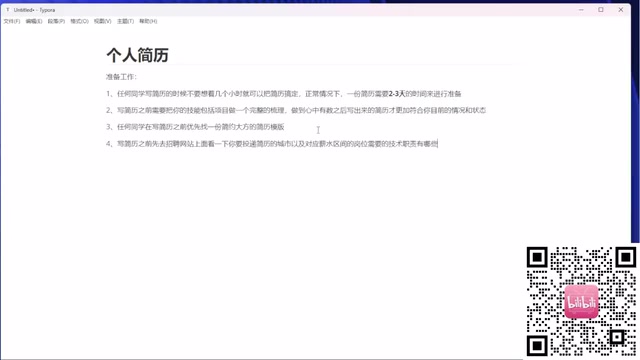Screen dimensions: 640x360
Task: Click the bold 2-3天 text
Action: pyautogui.click(x=397, y=93)
